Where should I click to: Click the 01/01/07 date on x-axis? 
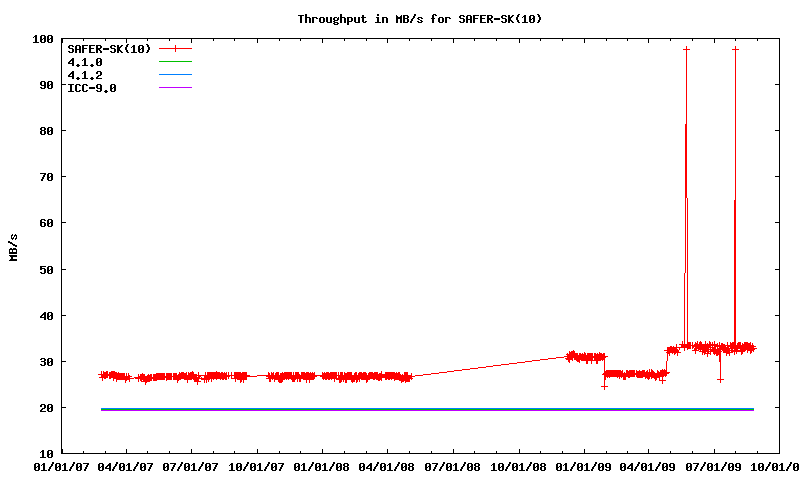pyautogui.click(x=60, y=466)
